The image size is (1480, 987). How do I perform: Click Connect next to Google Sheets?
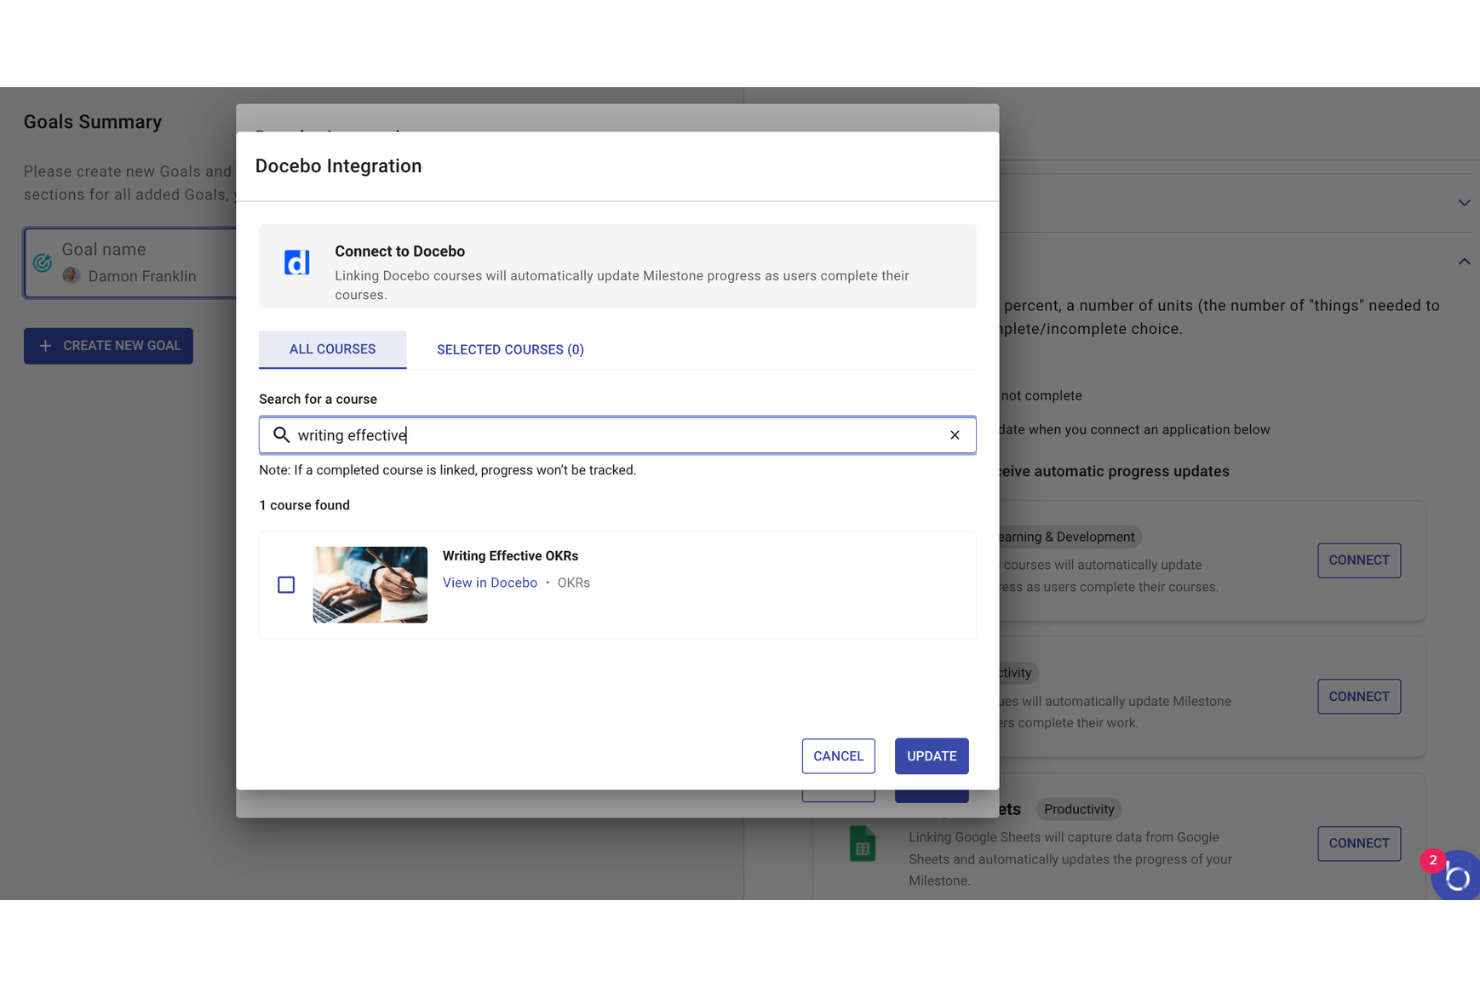[1359, 843]
